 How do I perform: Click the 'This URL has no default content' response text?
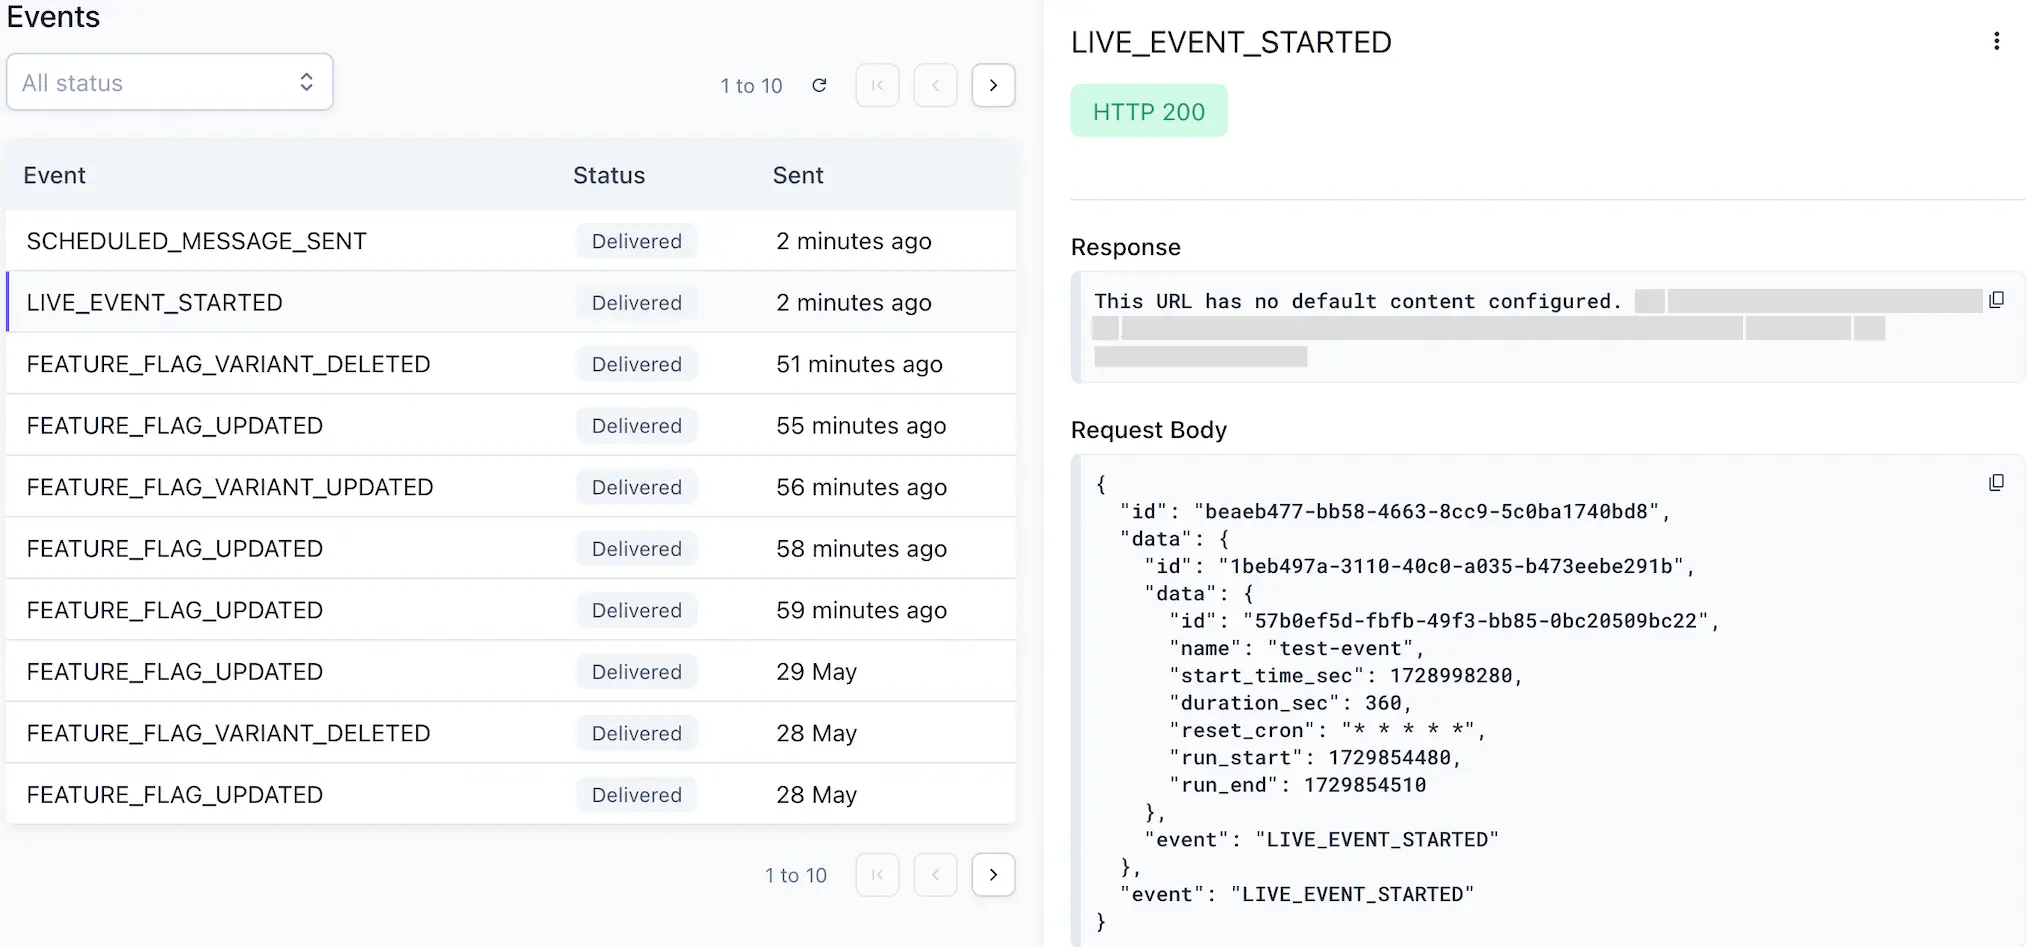pos(1358,301)
